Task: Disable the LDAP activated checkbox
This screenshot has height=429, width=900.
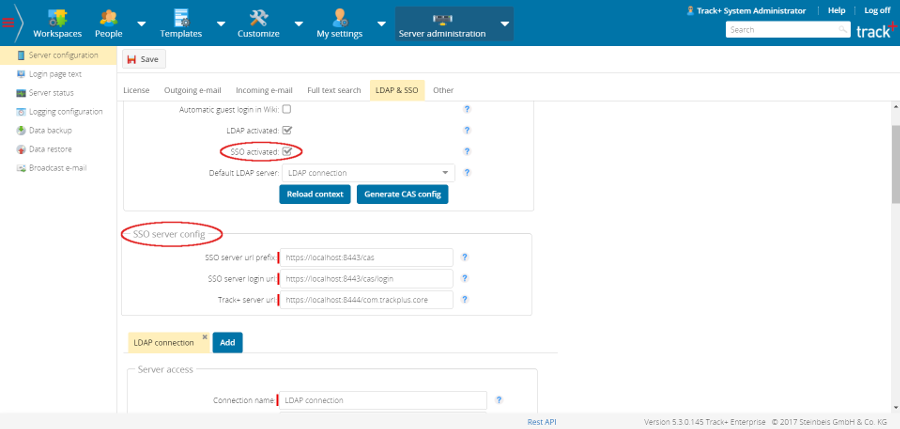Action: 287,130
